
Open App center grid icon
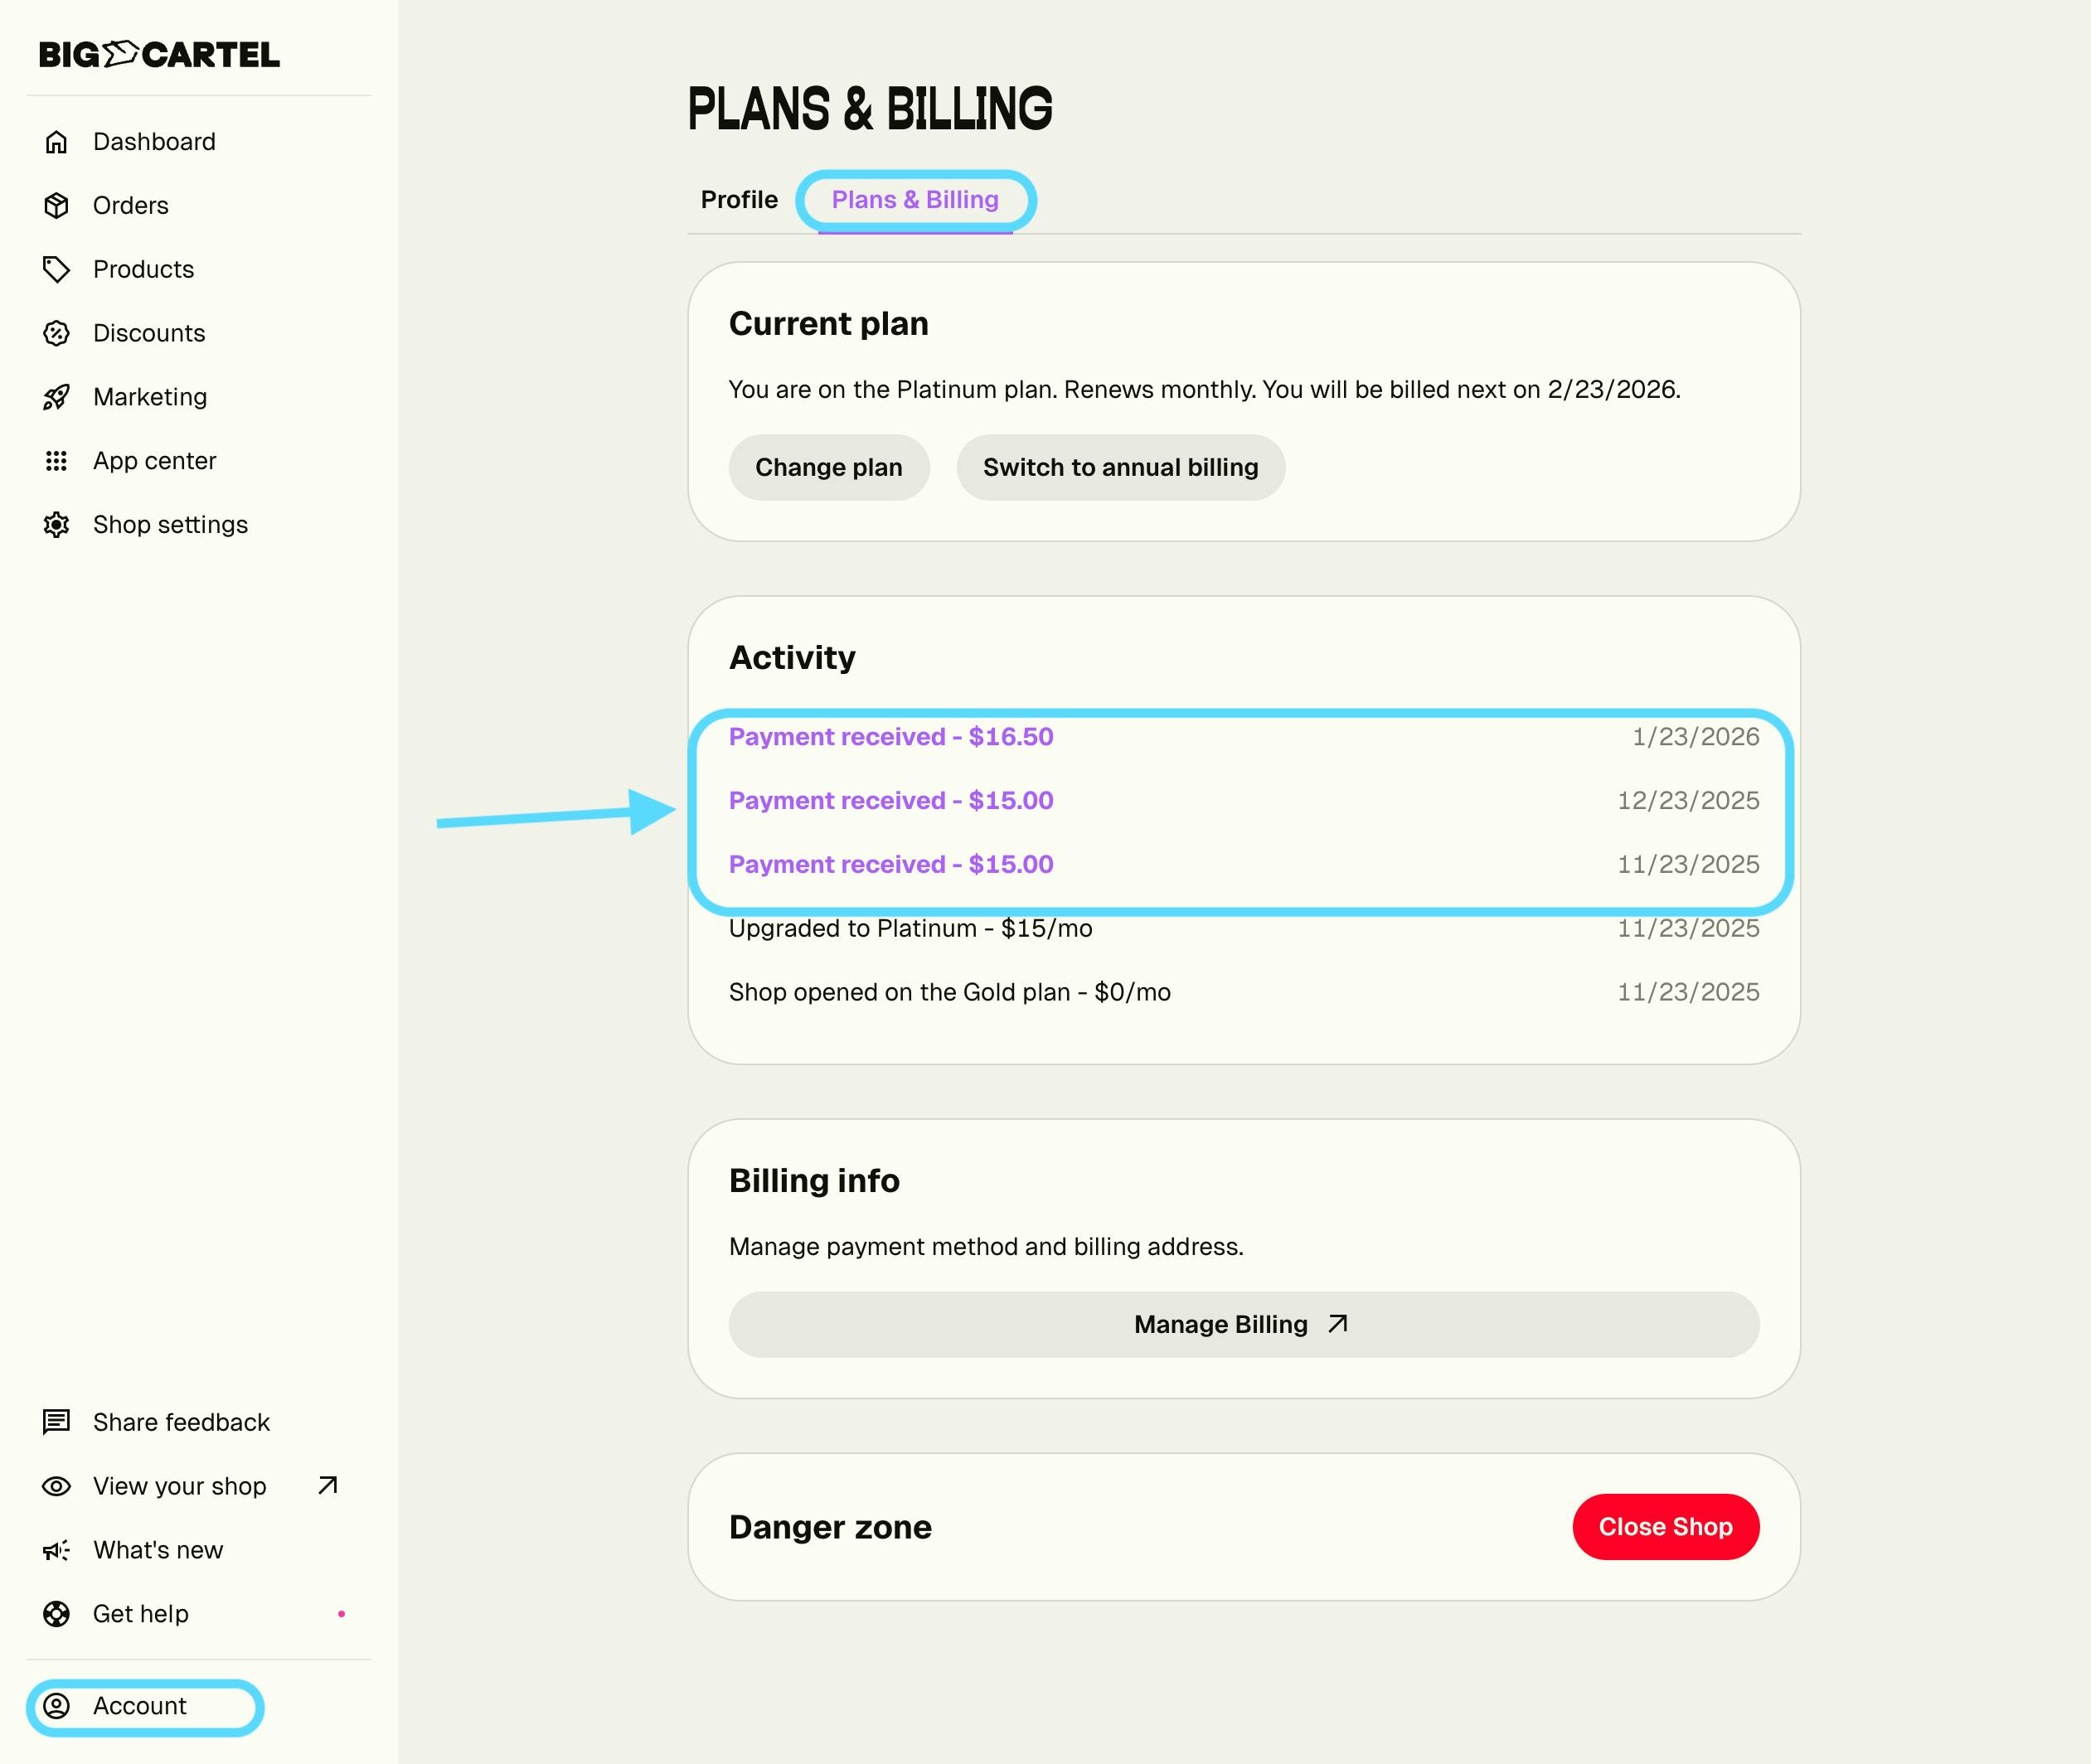coord(56,461)
